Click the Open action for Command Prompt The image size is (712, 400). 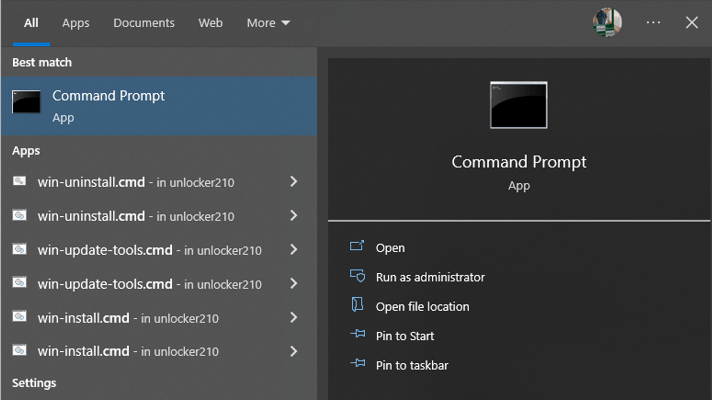(x=390, y=248)
